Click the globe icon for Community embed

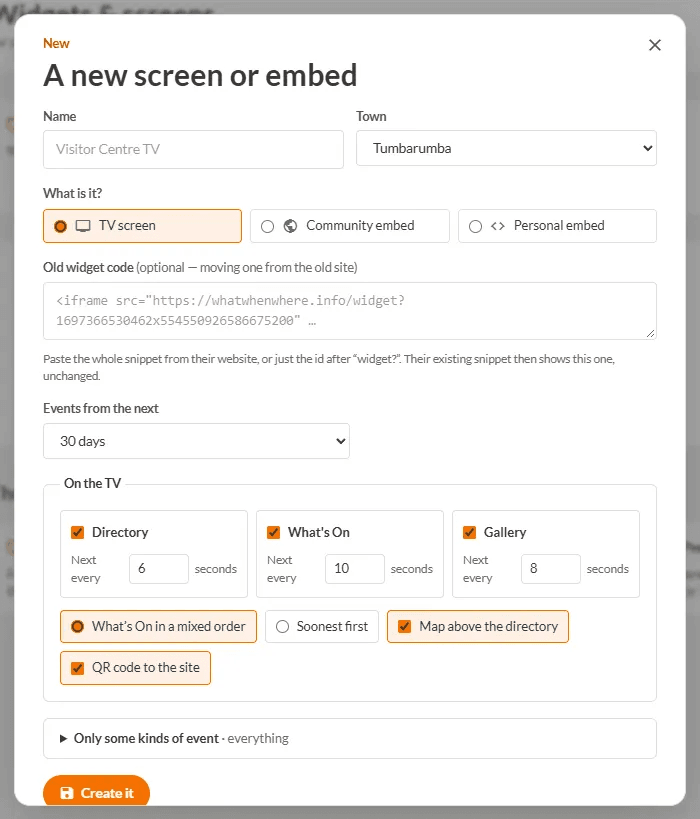[290, 226]
